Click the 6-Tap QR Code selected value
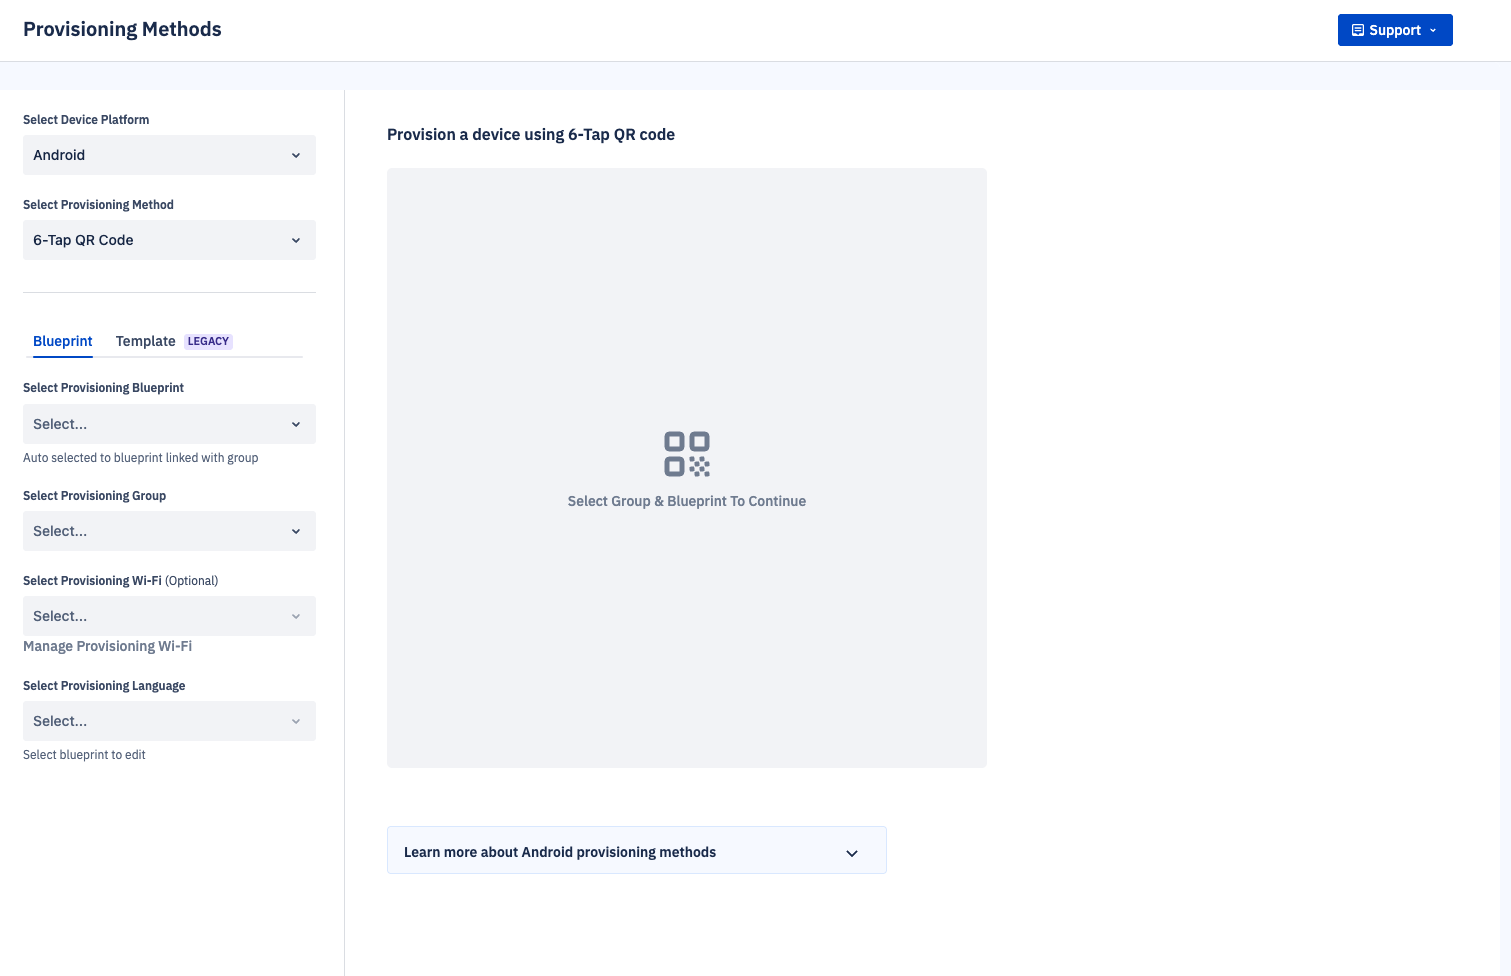This screenshot has width=1511, height=976. point(83,240)
